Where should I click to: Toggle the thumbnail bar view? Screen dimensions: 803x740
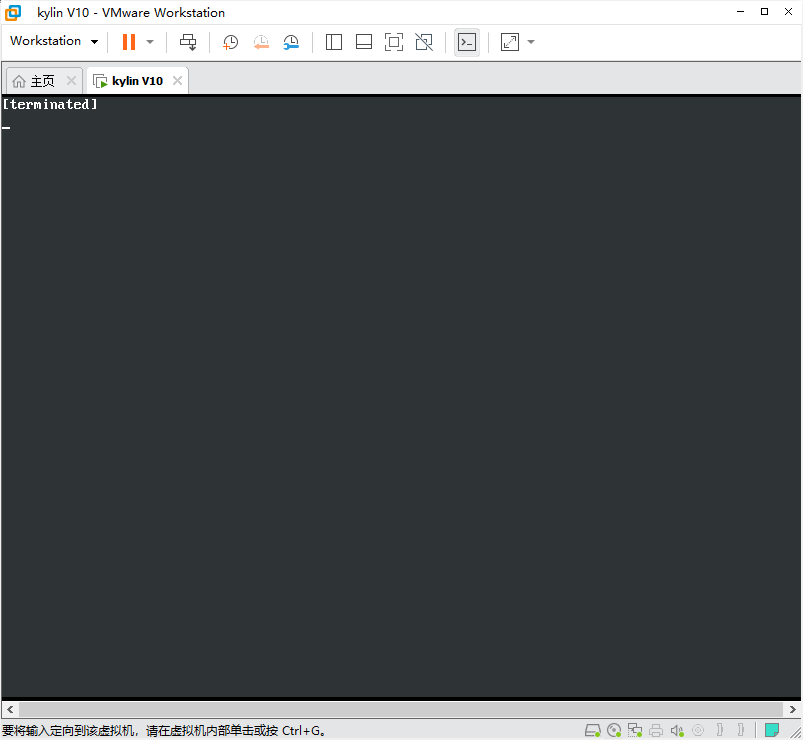coord(364,42)
